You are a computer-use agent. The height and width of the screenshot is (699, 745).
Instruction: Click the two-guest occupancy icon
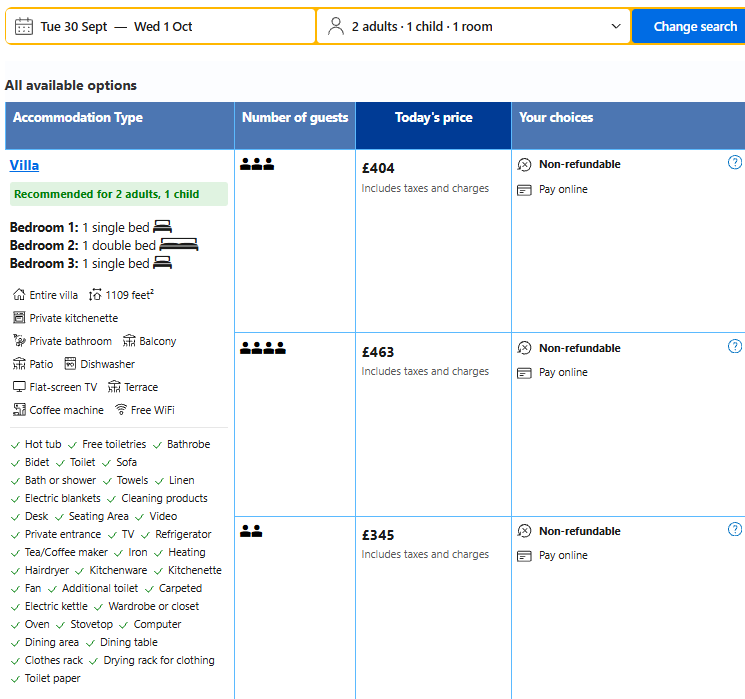(251, 532)
